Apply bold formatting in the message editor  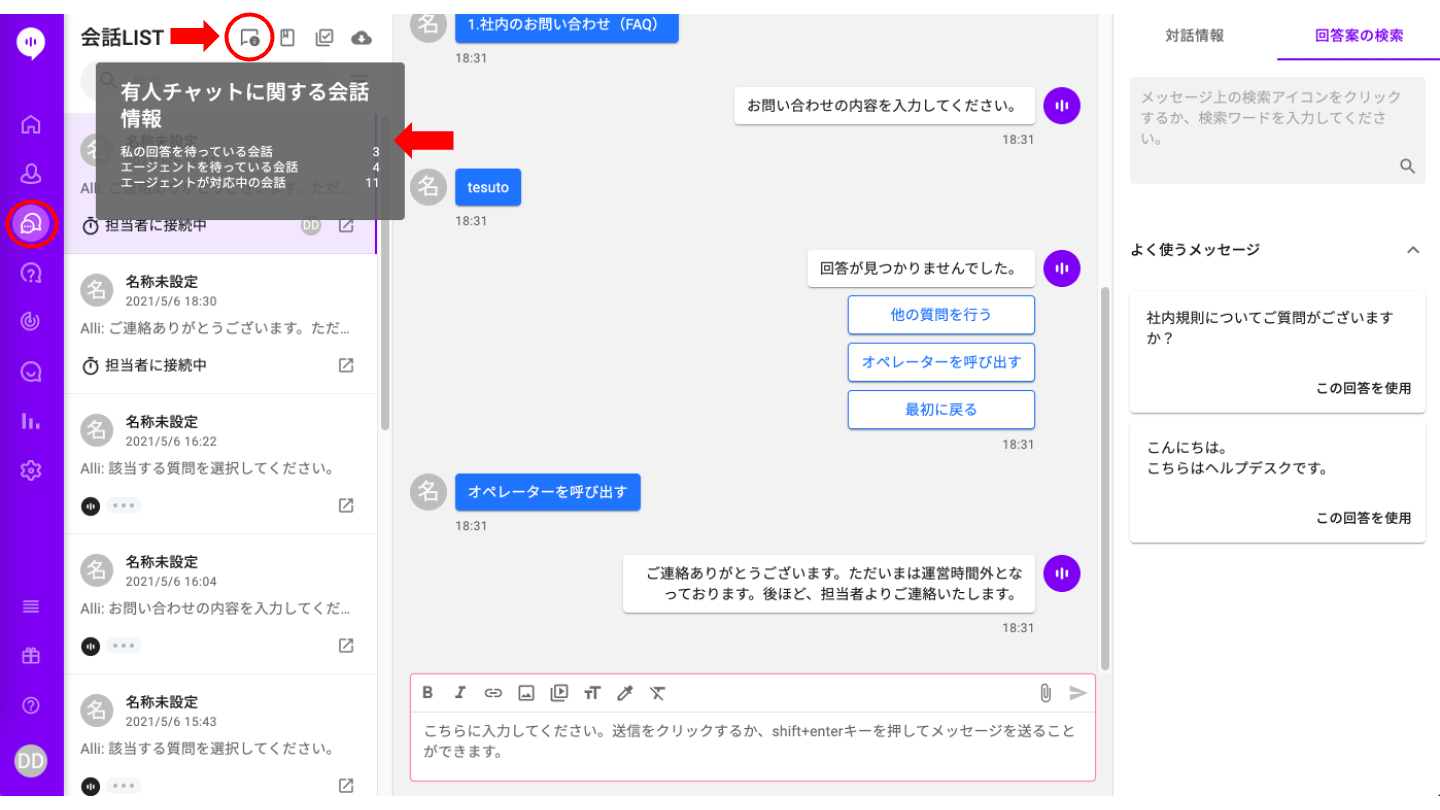428,692
